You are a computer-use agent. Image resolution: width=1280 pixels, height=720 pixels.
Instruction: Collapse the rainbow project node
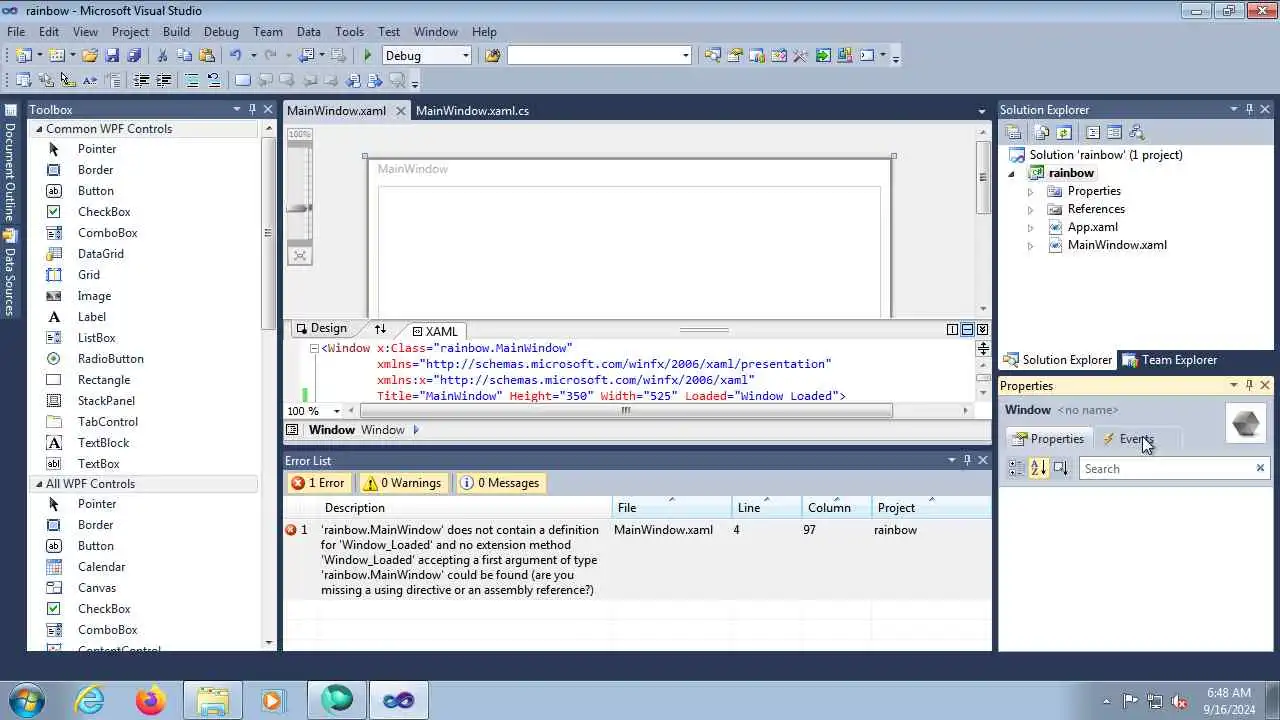[1012, 174]
